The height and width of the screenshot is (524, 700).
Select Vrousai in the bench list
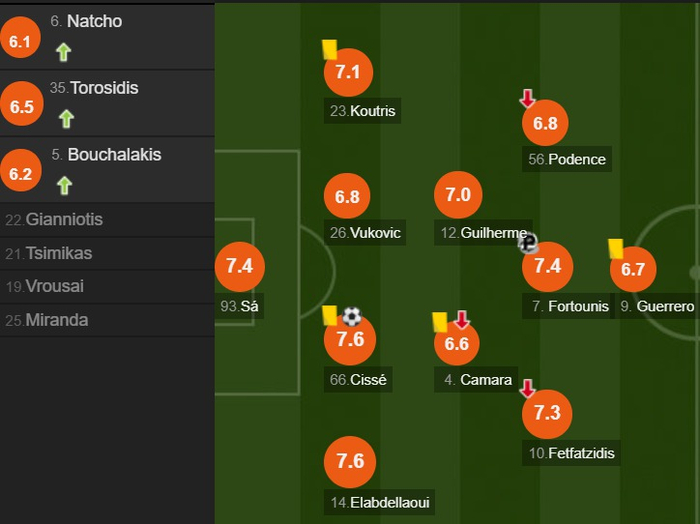click(55, 287)
